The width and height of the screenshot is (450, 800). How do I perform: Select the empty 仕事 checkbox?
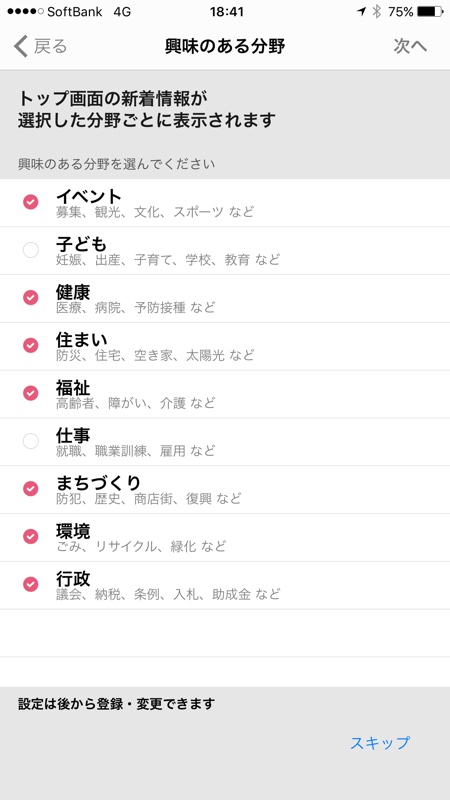coord(31,441)
